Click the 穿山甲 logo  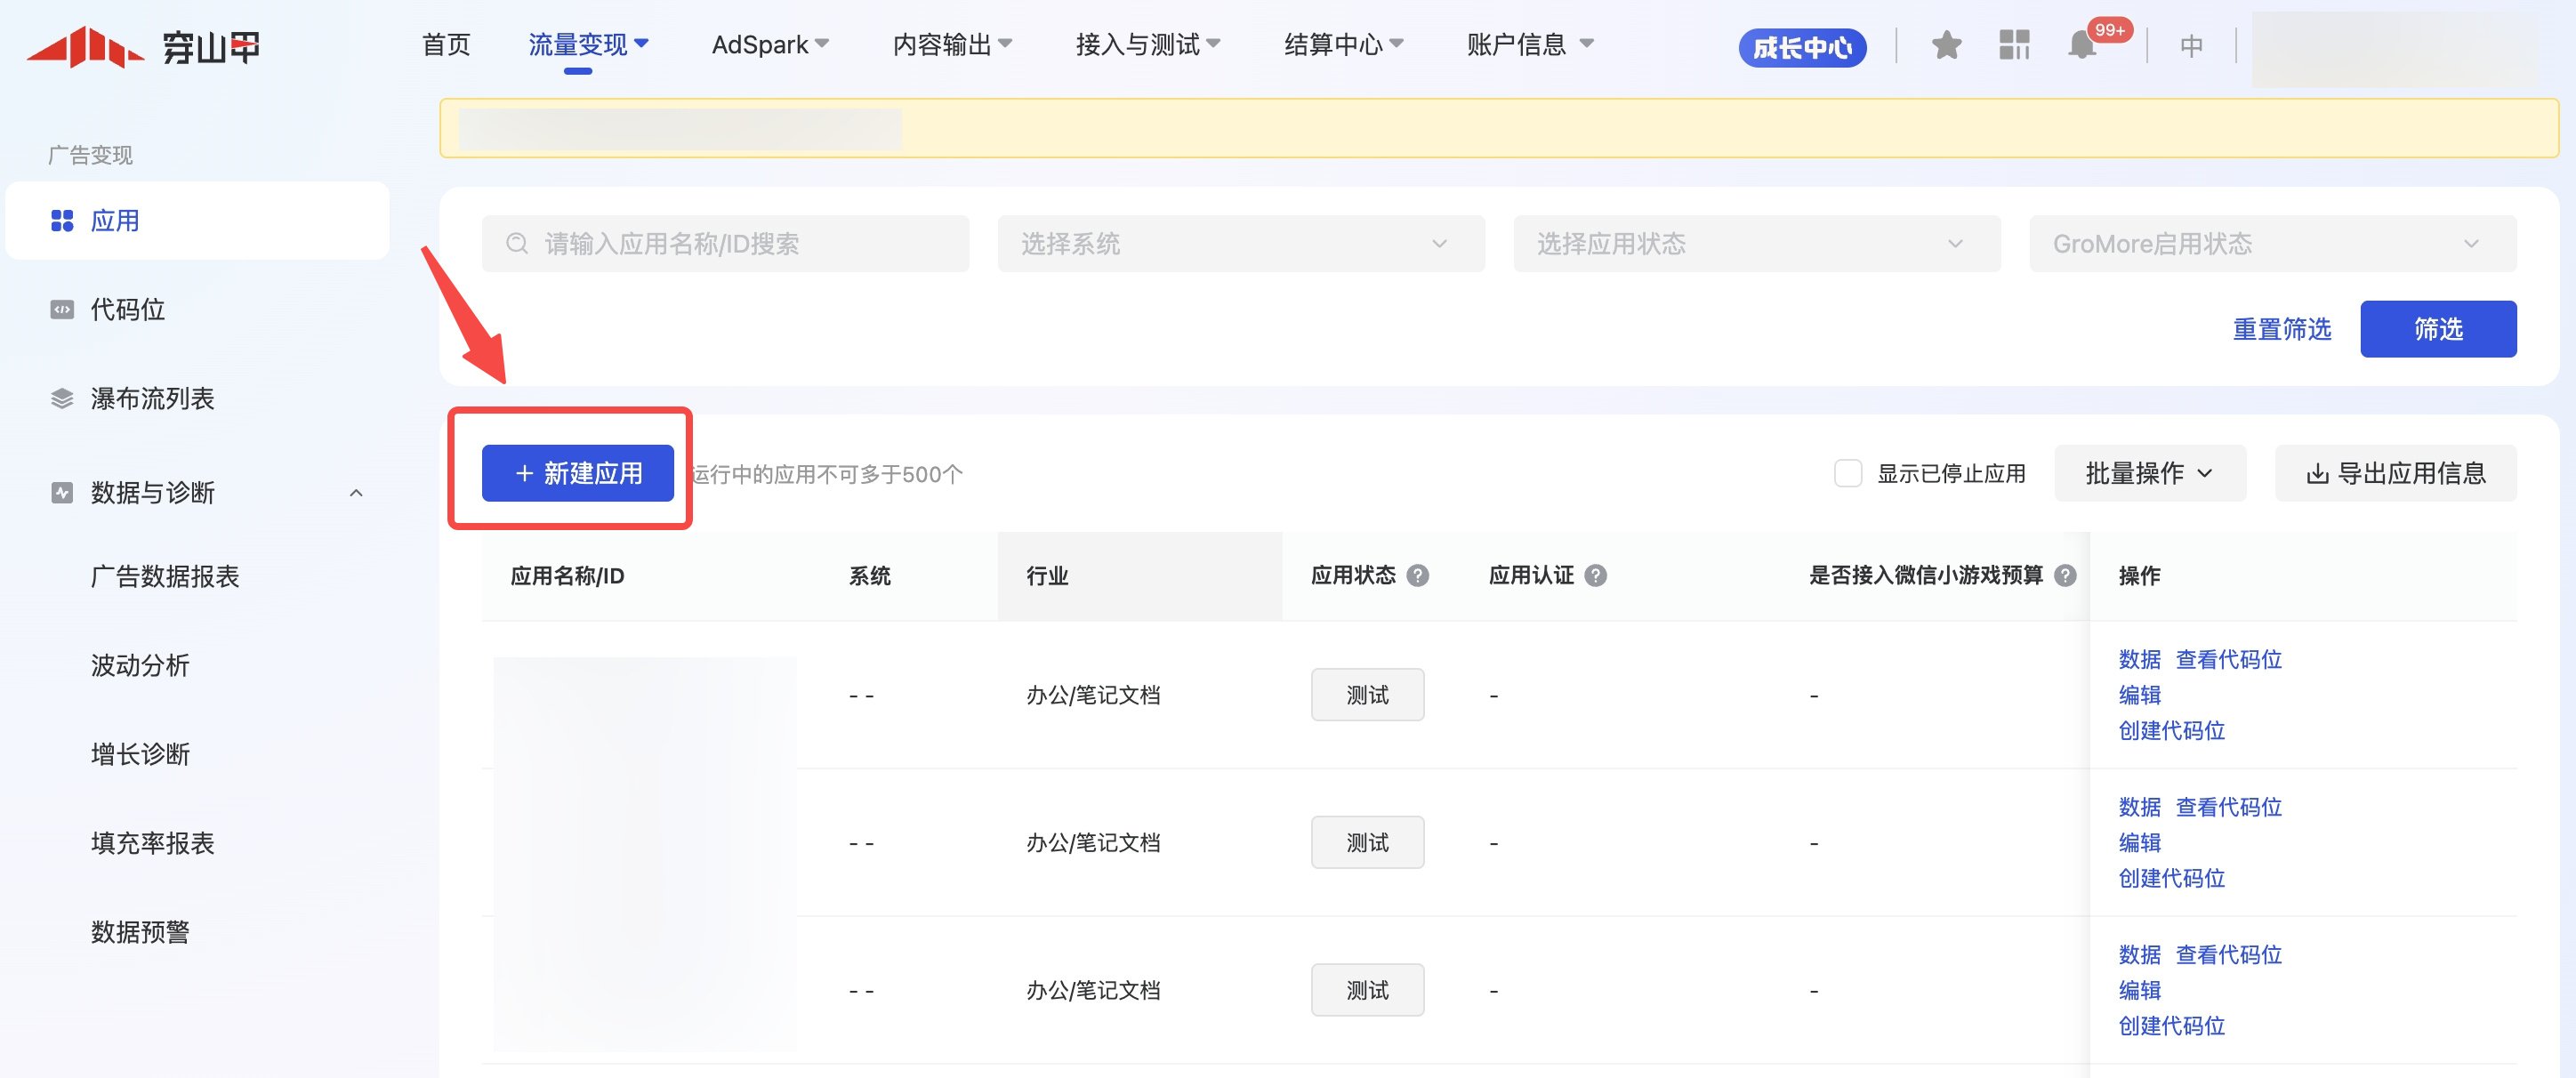click(x=143, y=47)
